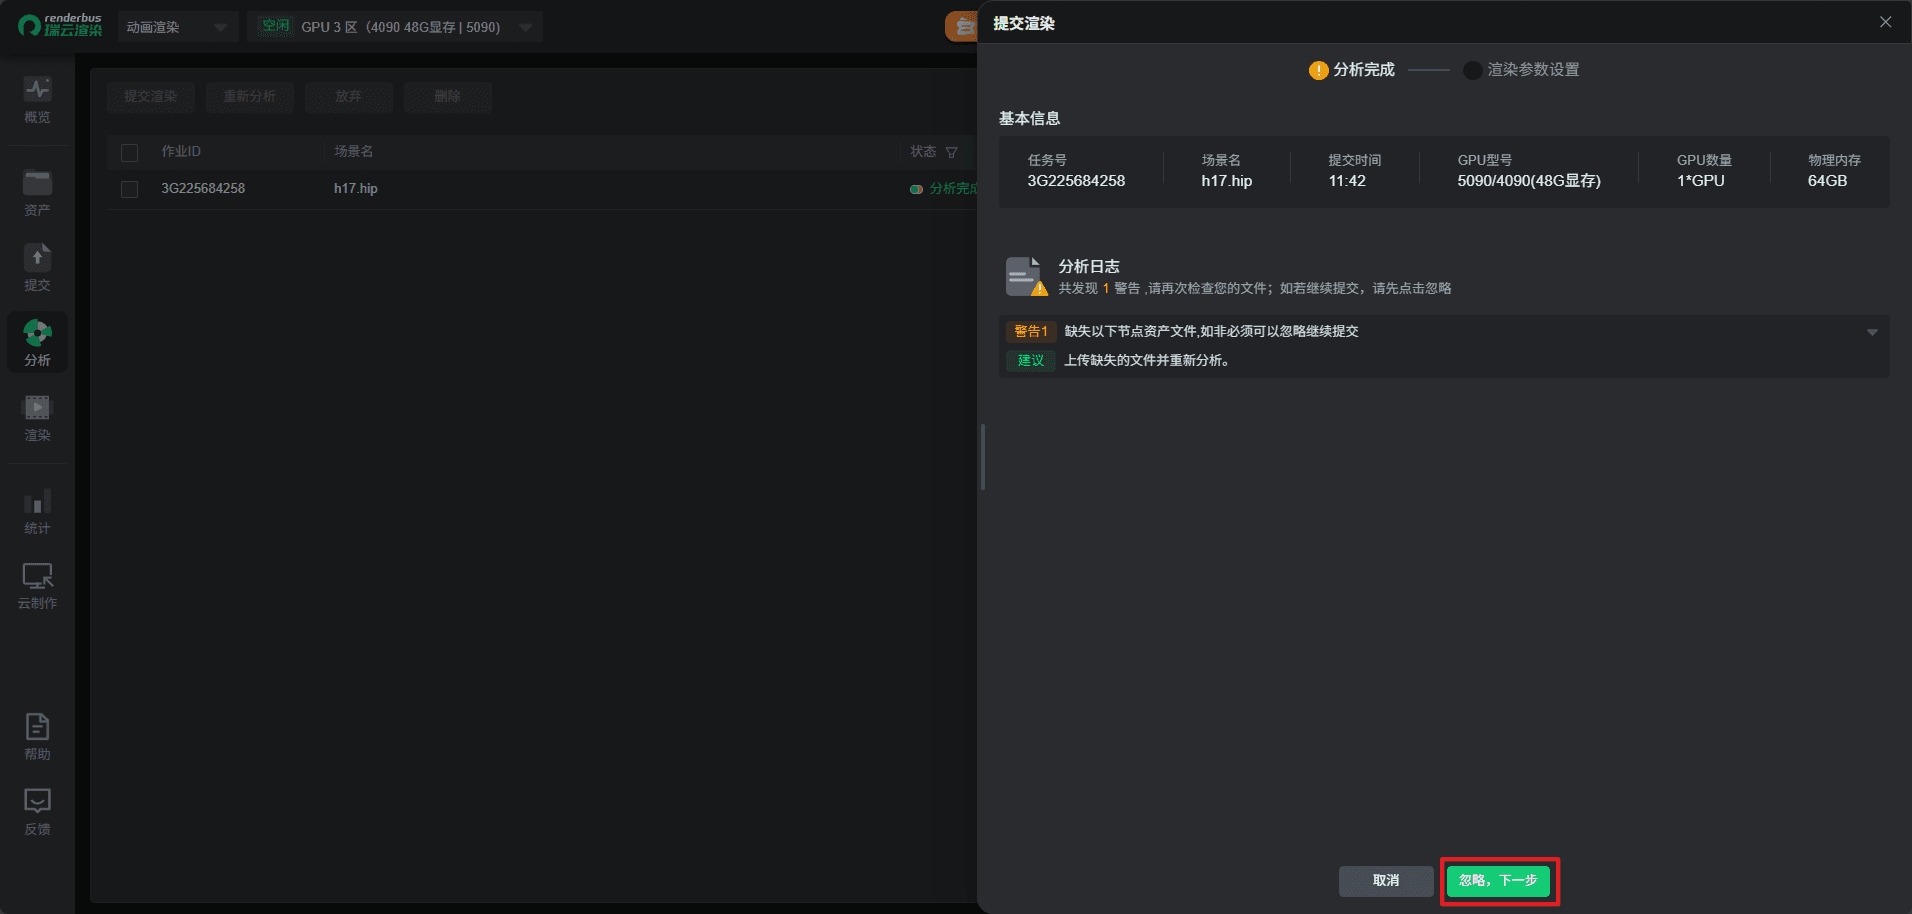Open the 概览 overview sidebar icon
The height and width of the screenshot is (914, 1912).
37,99
